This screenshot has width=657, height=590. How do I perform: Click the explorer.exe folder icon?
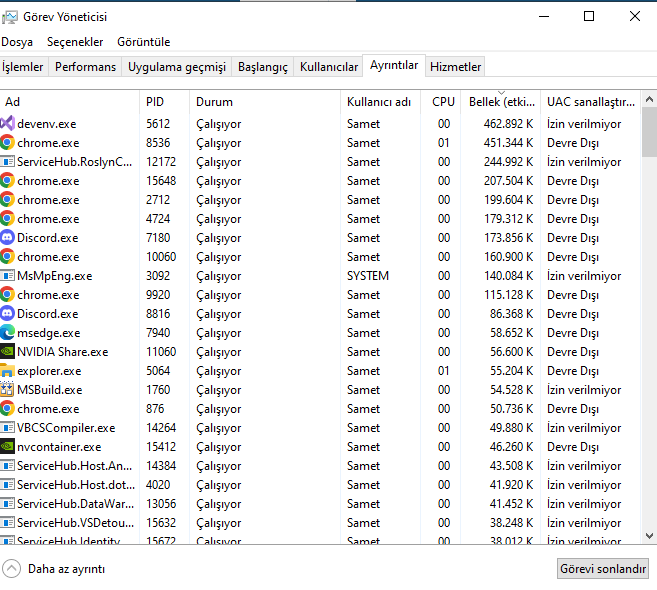point(8,370)
